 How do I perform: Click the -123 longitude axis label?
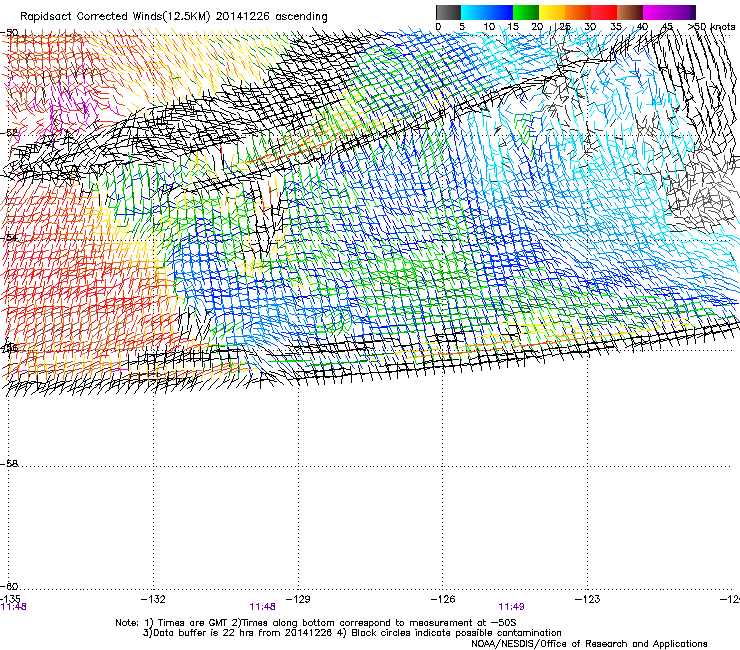pyautogui.click(x=587, y=599)
